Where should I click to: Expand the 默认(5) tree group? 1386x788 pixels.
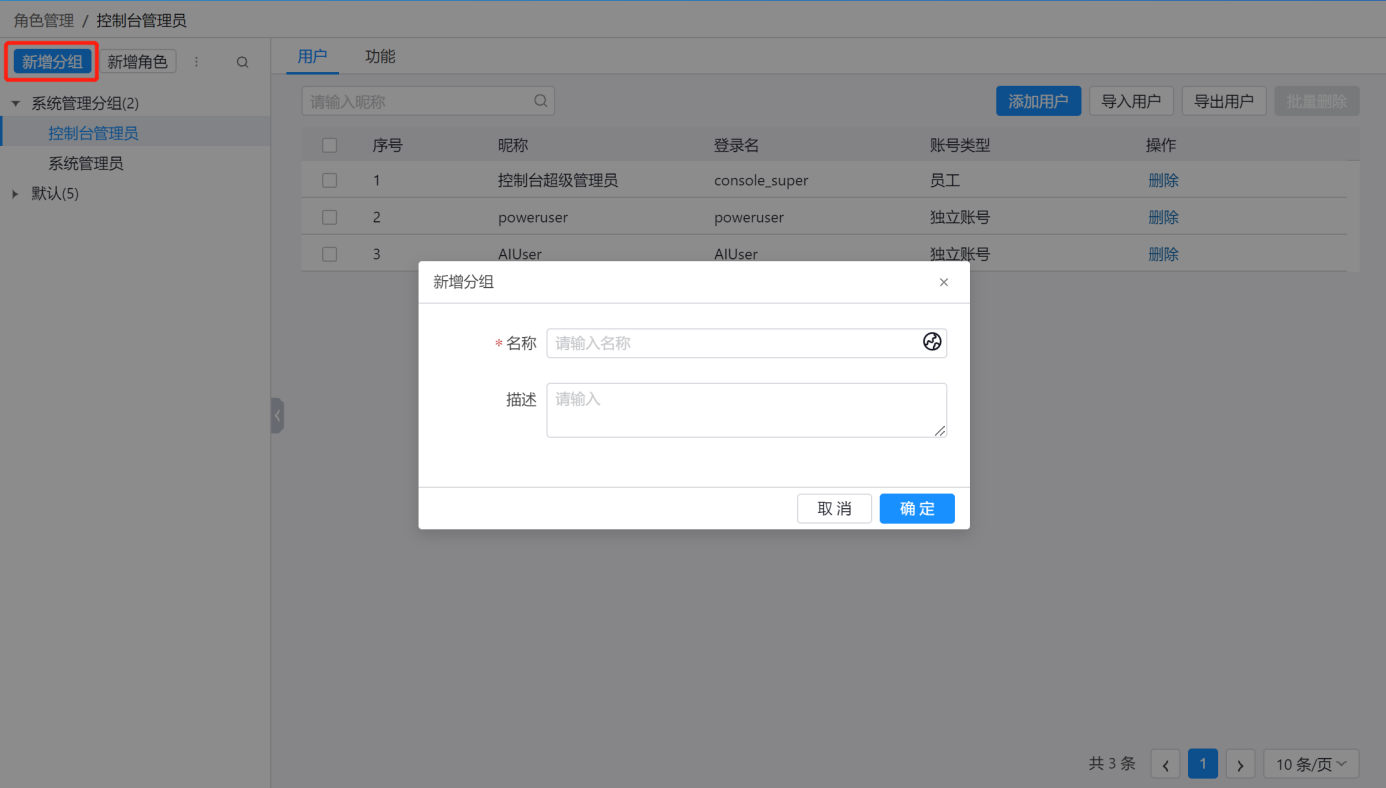[16, 194]
